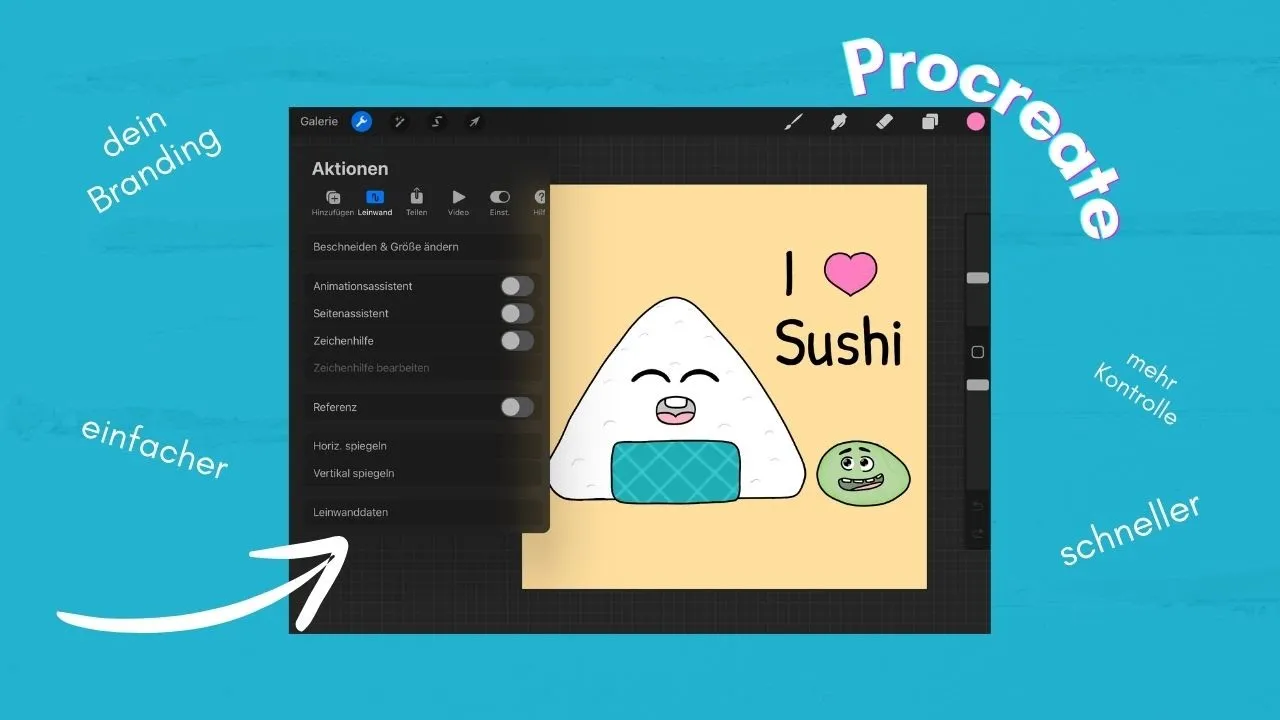
Task: Click the redo arrow on sidebar
Action: point(978,534)
